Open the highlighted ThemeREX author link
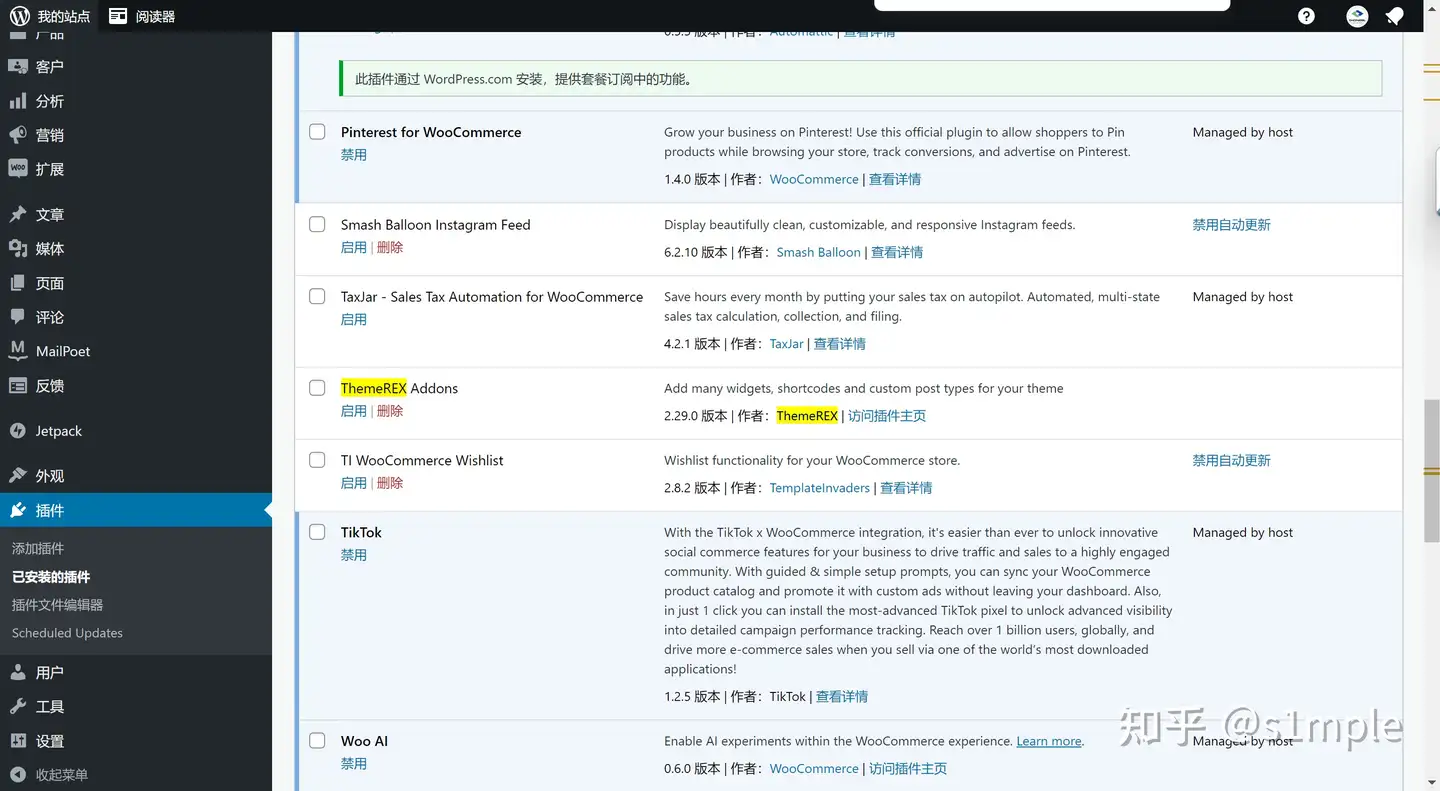 coord(807,416)
